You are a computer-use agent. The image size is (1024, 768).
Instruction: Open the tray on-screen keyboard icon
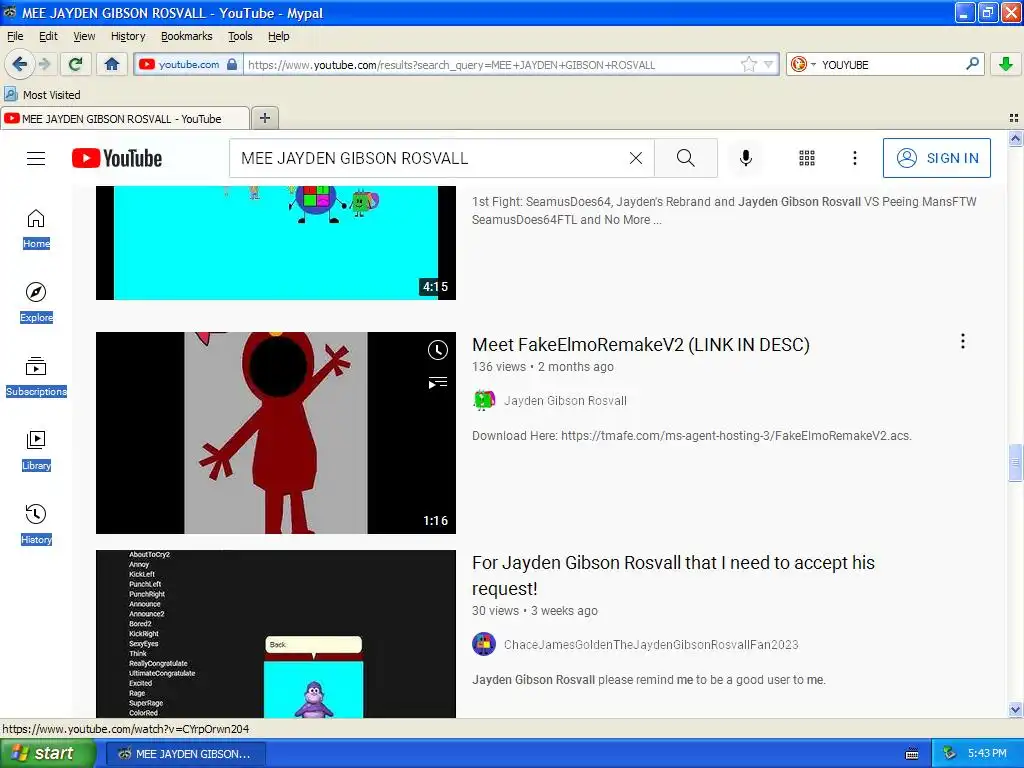pos(912,754)
